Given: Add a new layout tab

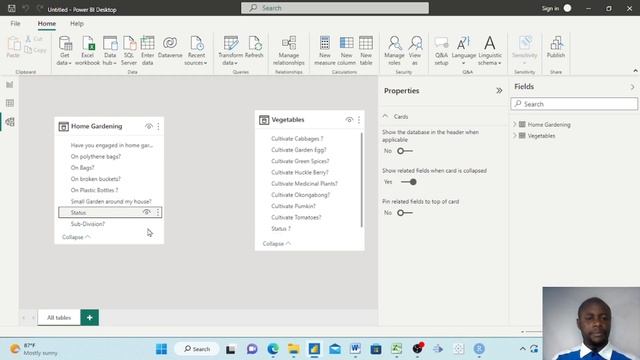Looking at the screenshot, I should point(89,318).
